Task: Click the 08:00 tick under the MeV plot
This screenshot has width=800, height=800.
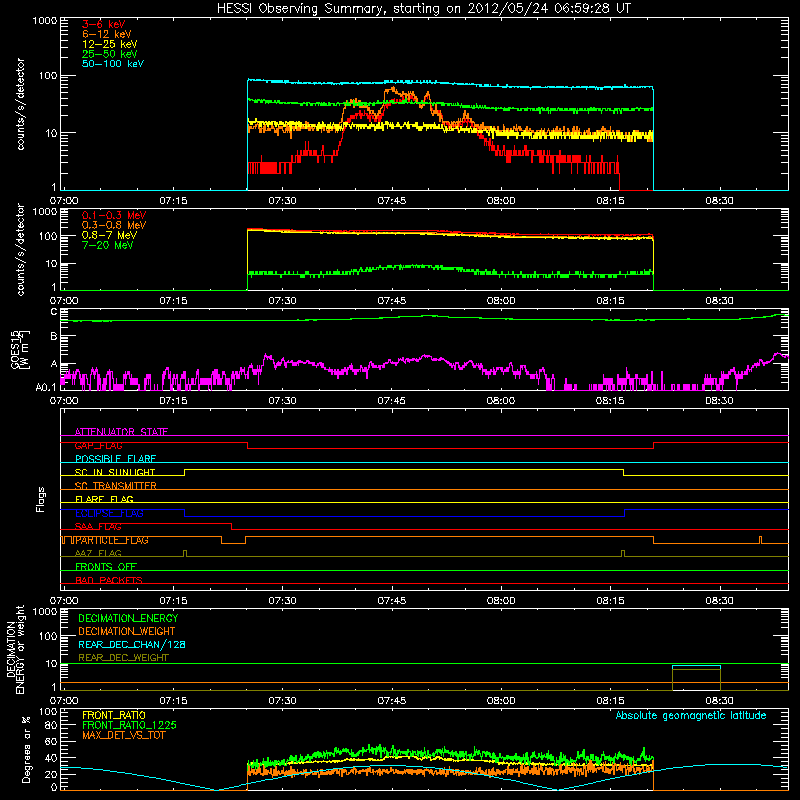Action: tap(501, 301)
